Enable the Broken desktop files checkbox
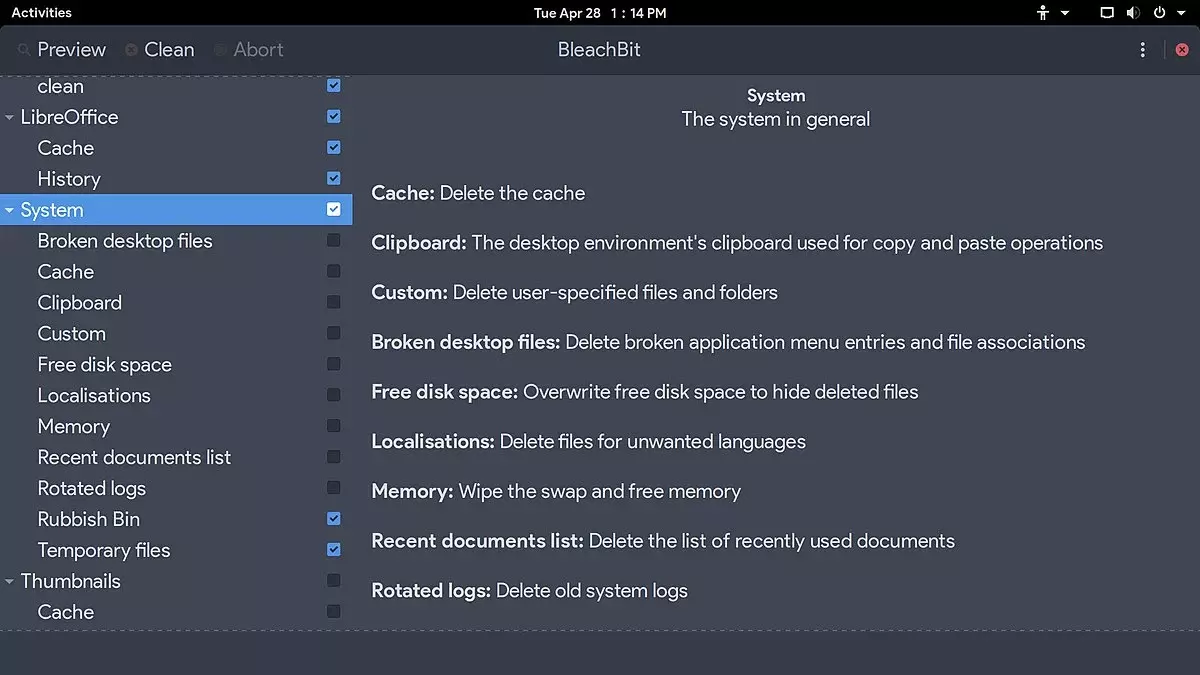This screenshot has width=1200, height=675. 334,240
